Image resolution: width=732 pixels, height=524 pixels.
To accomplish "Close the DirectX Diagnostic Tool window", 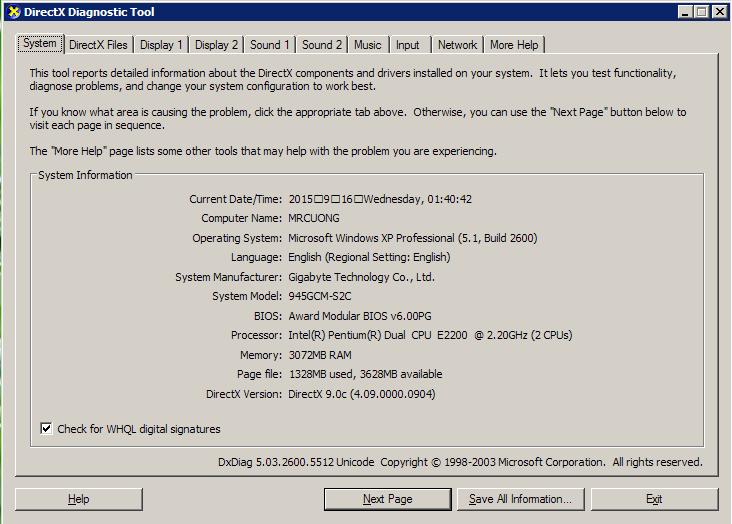I will [719, 12].
